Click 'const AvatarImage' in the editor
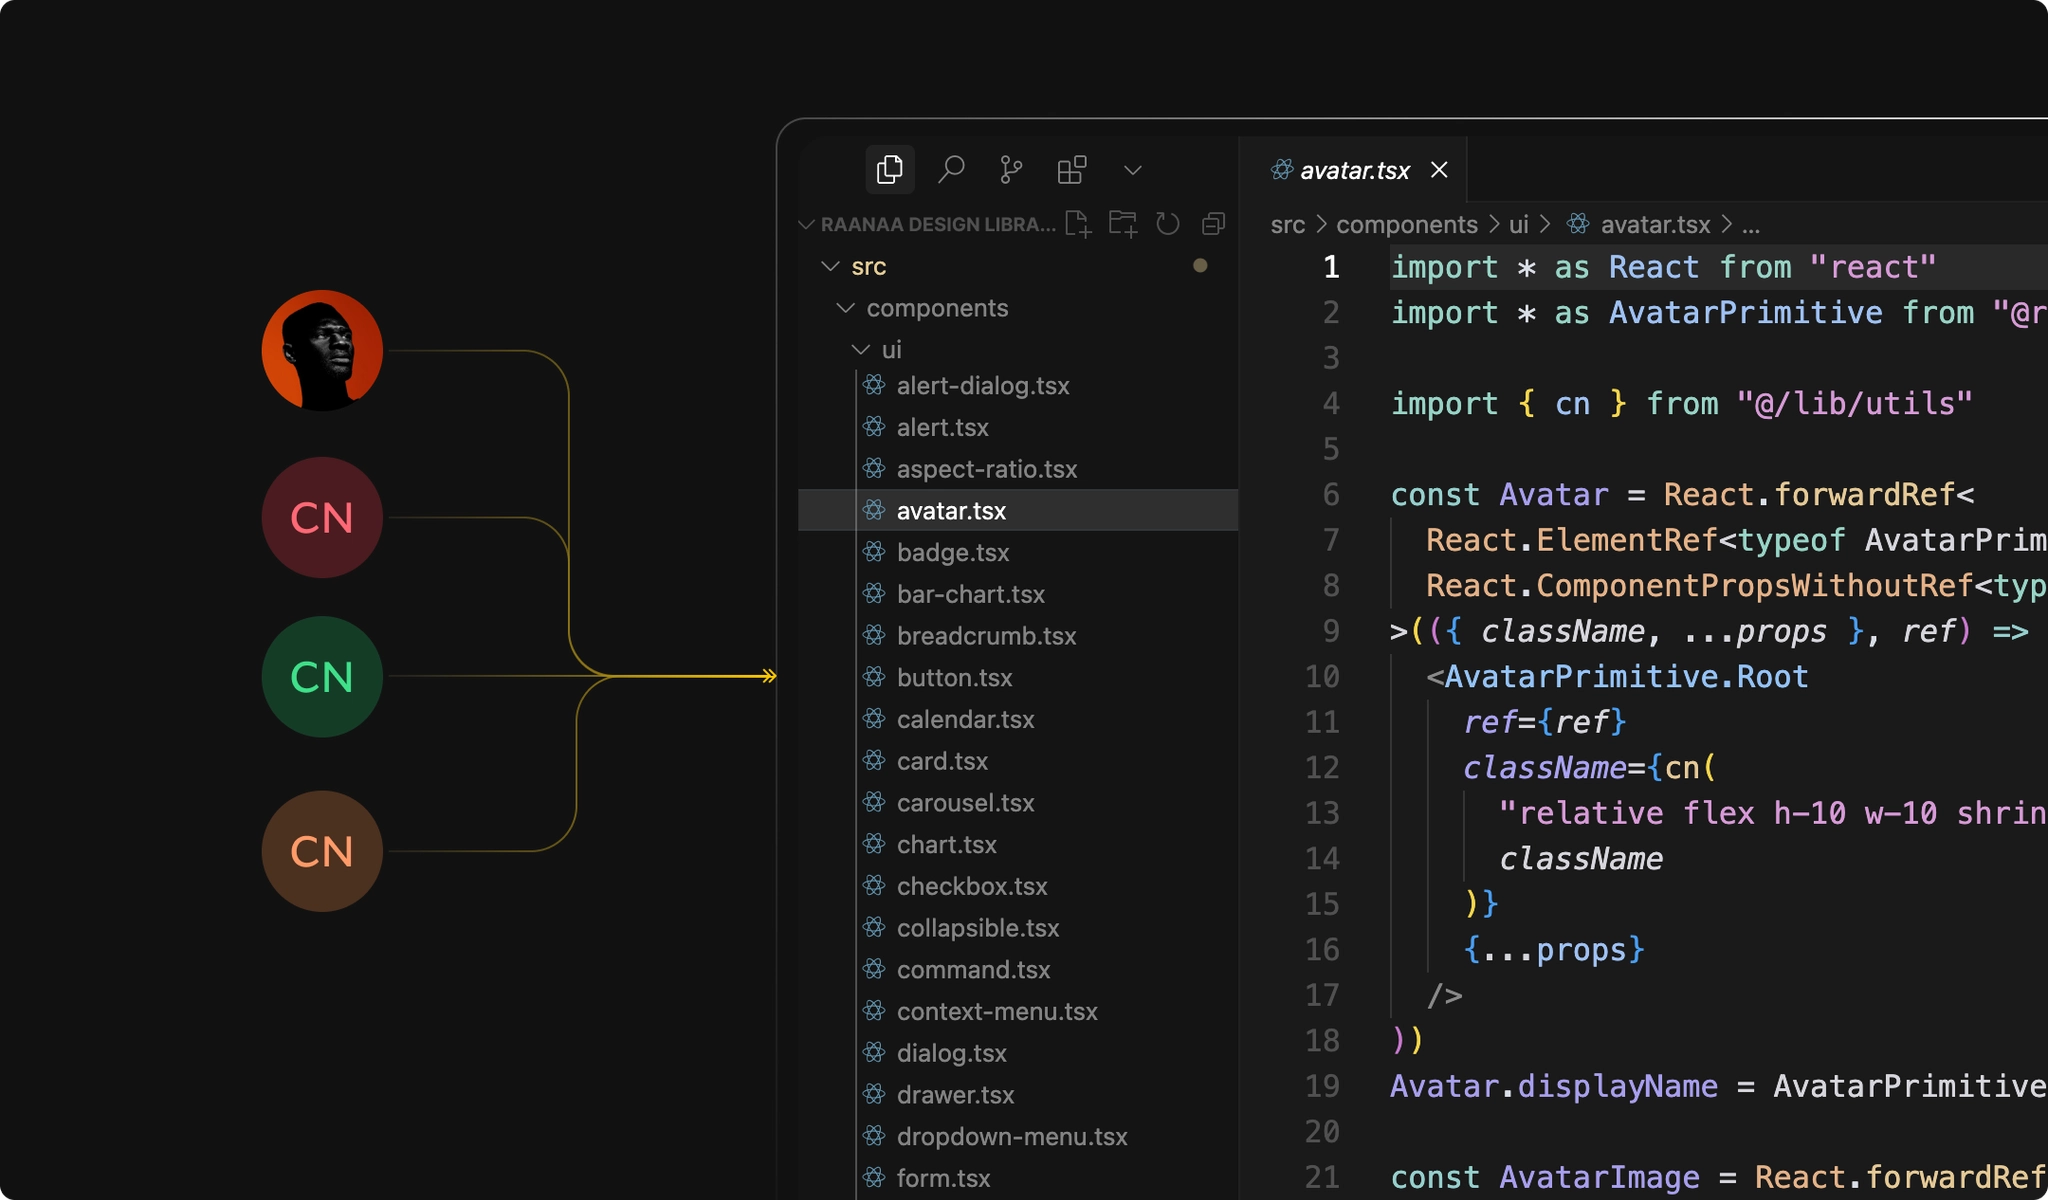Image resolution: width=2048 pixels, height=1200 pixels. click(1545, 1178)
